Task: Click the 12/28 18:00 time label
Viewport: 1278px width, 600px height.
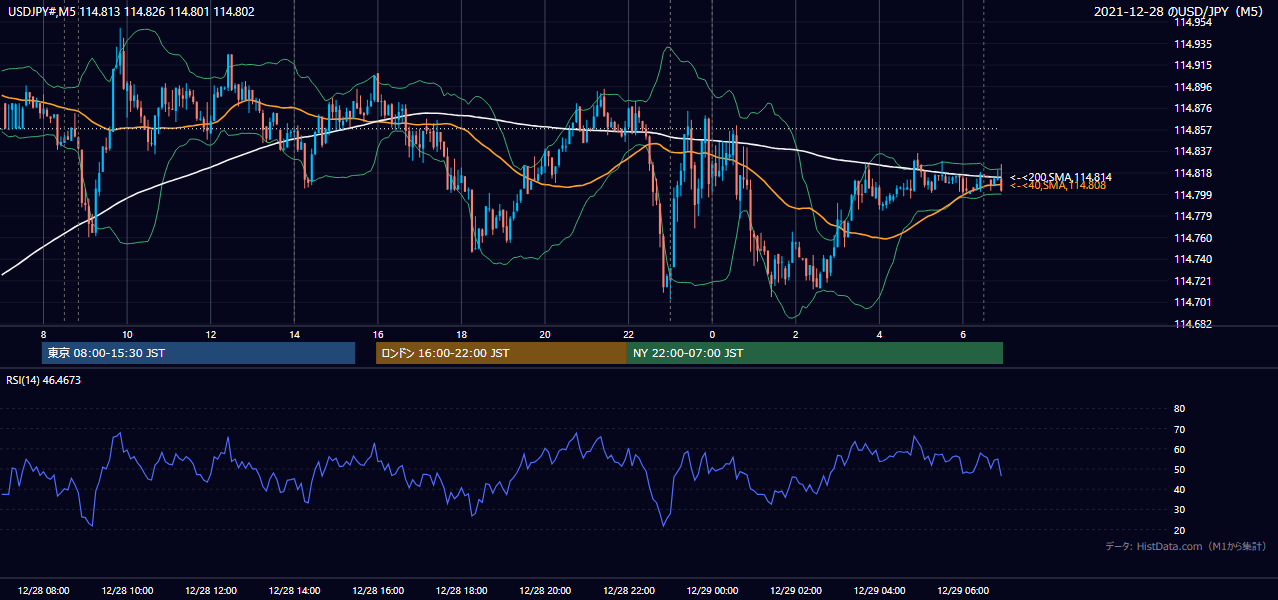Action: coord(461,591)
